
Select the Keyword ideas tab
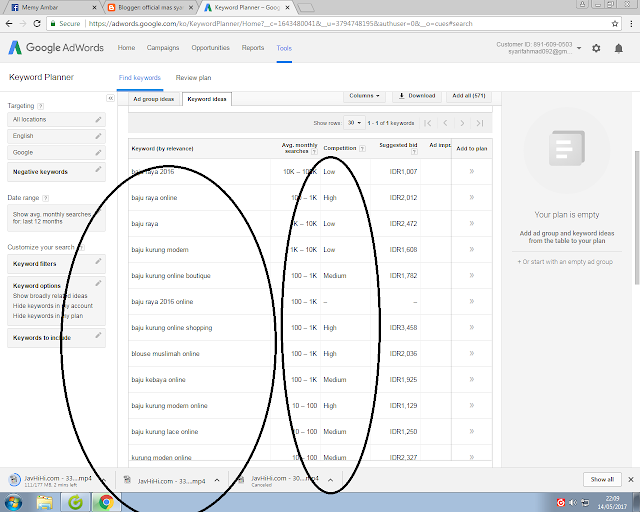coord(207,99)
